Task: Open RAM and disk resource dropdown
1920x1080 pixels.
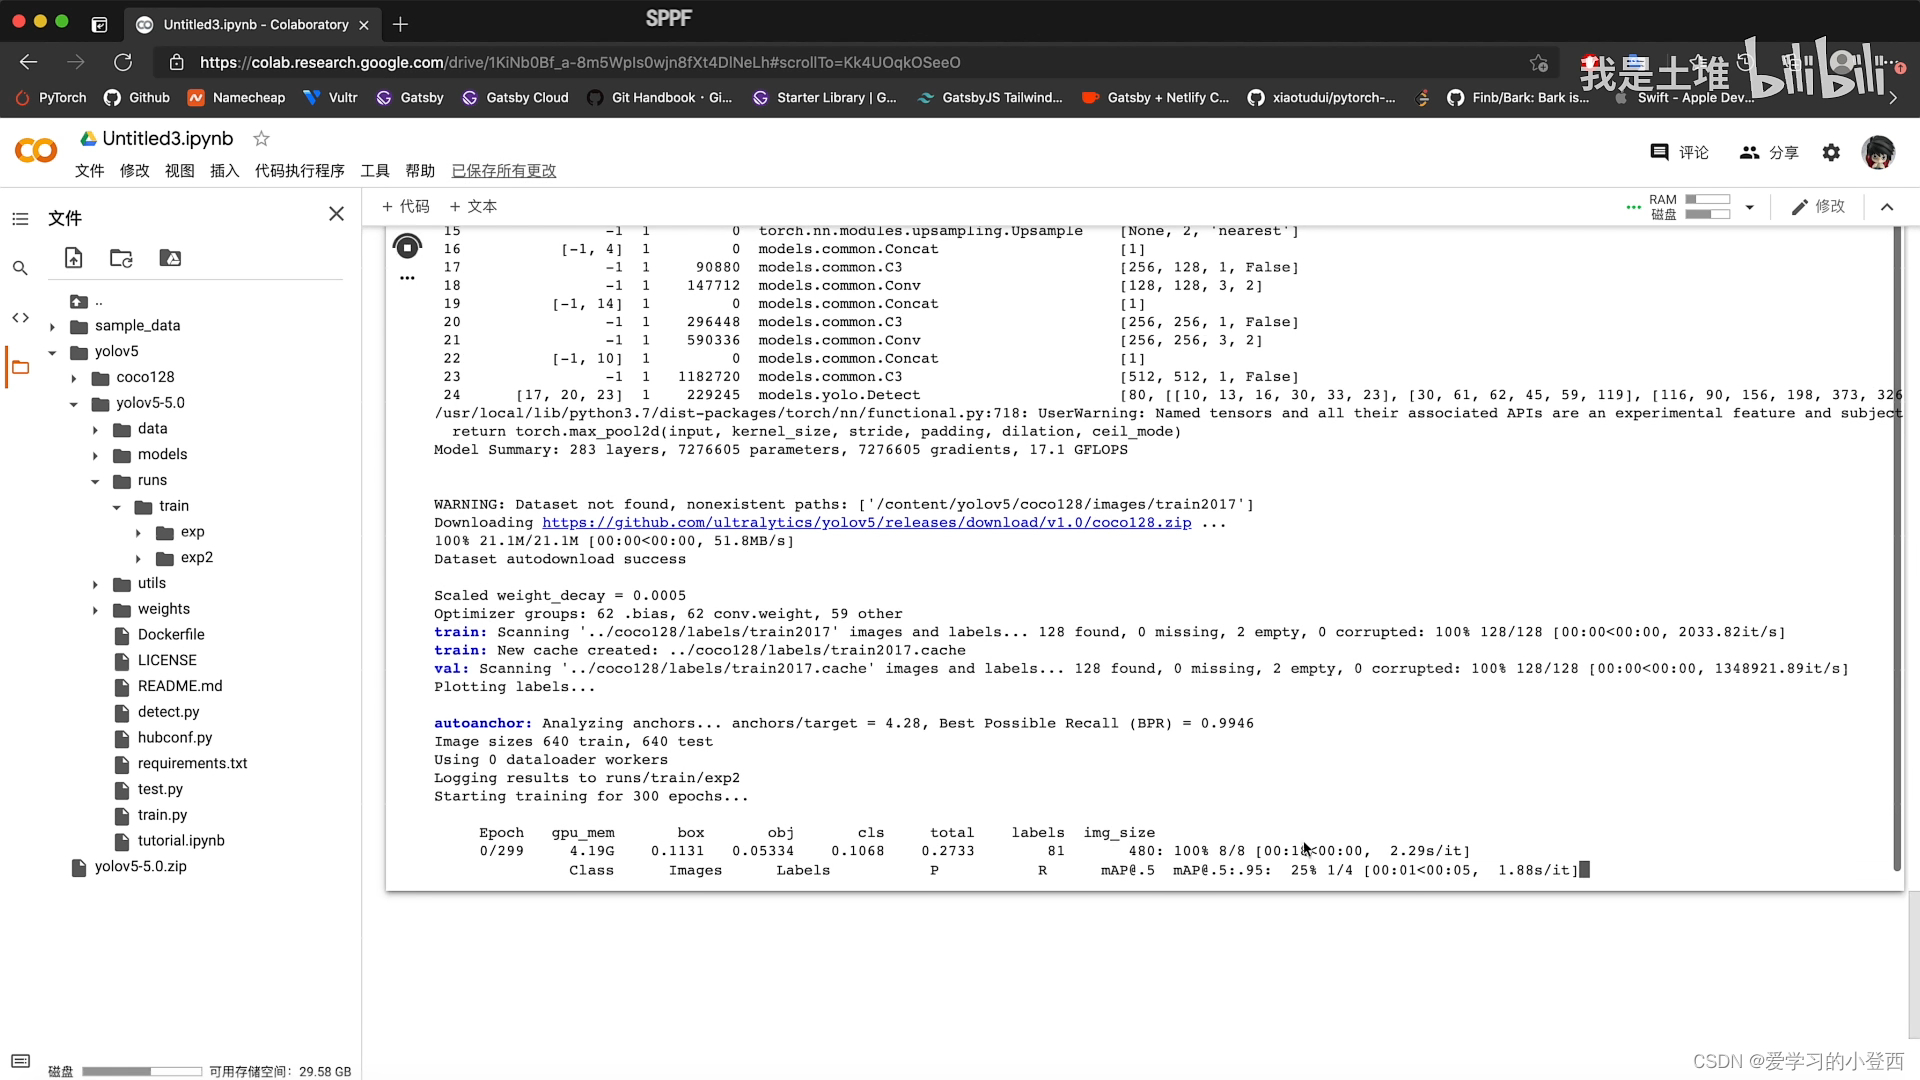Action: (x=1750, y=207)
